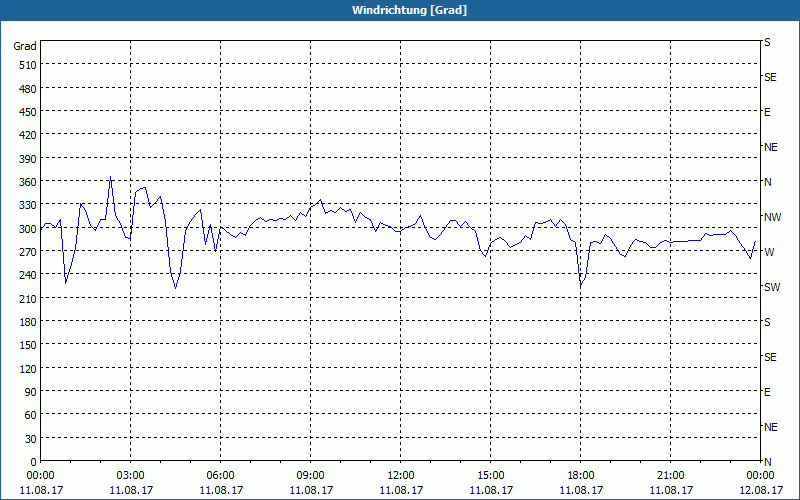Screen dimensions: 800x500
Task: Click the 0 value on the y-axis
Action: point(34,462)
